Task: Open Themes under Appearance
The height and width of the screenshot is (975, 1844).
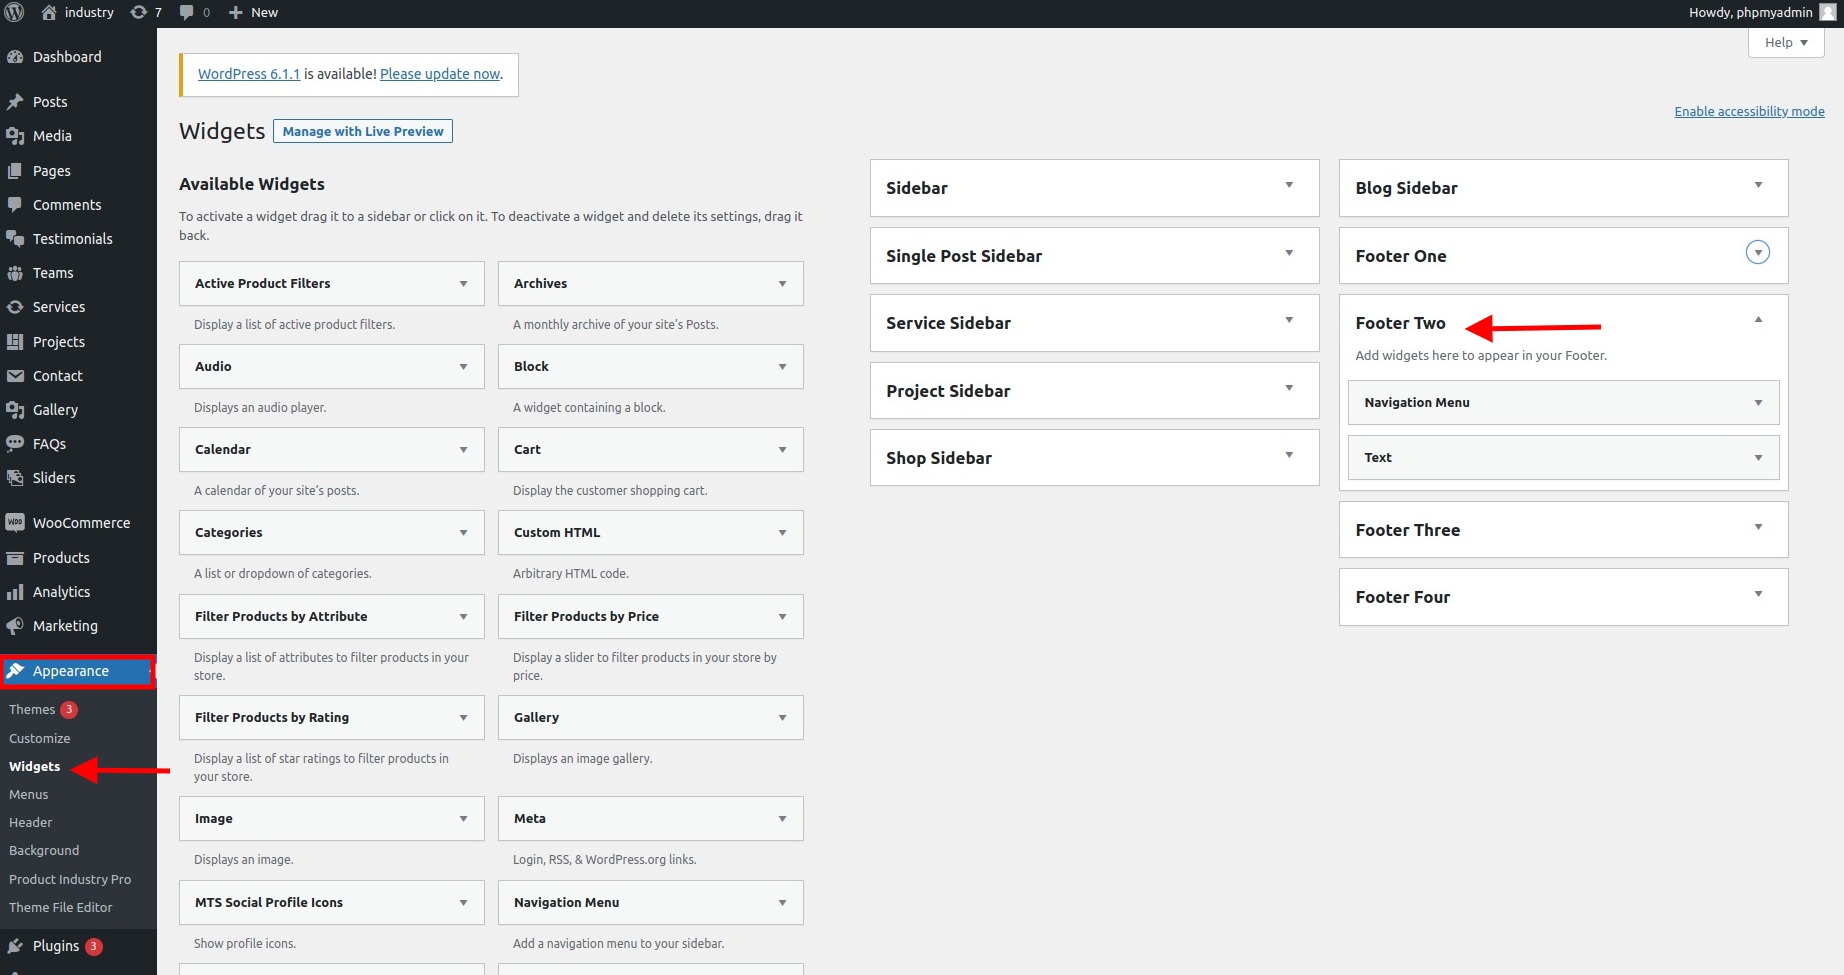Action: coord(32,709)
